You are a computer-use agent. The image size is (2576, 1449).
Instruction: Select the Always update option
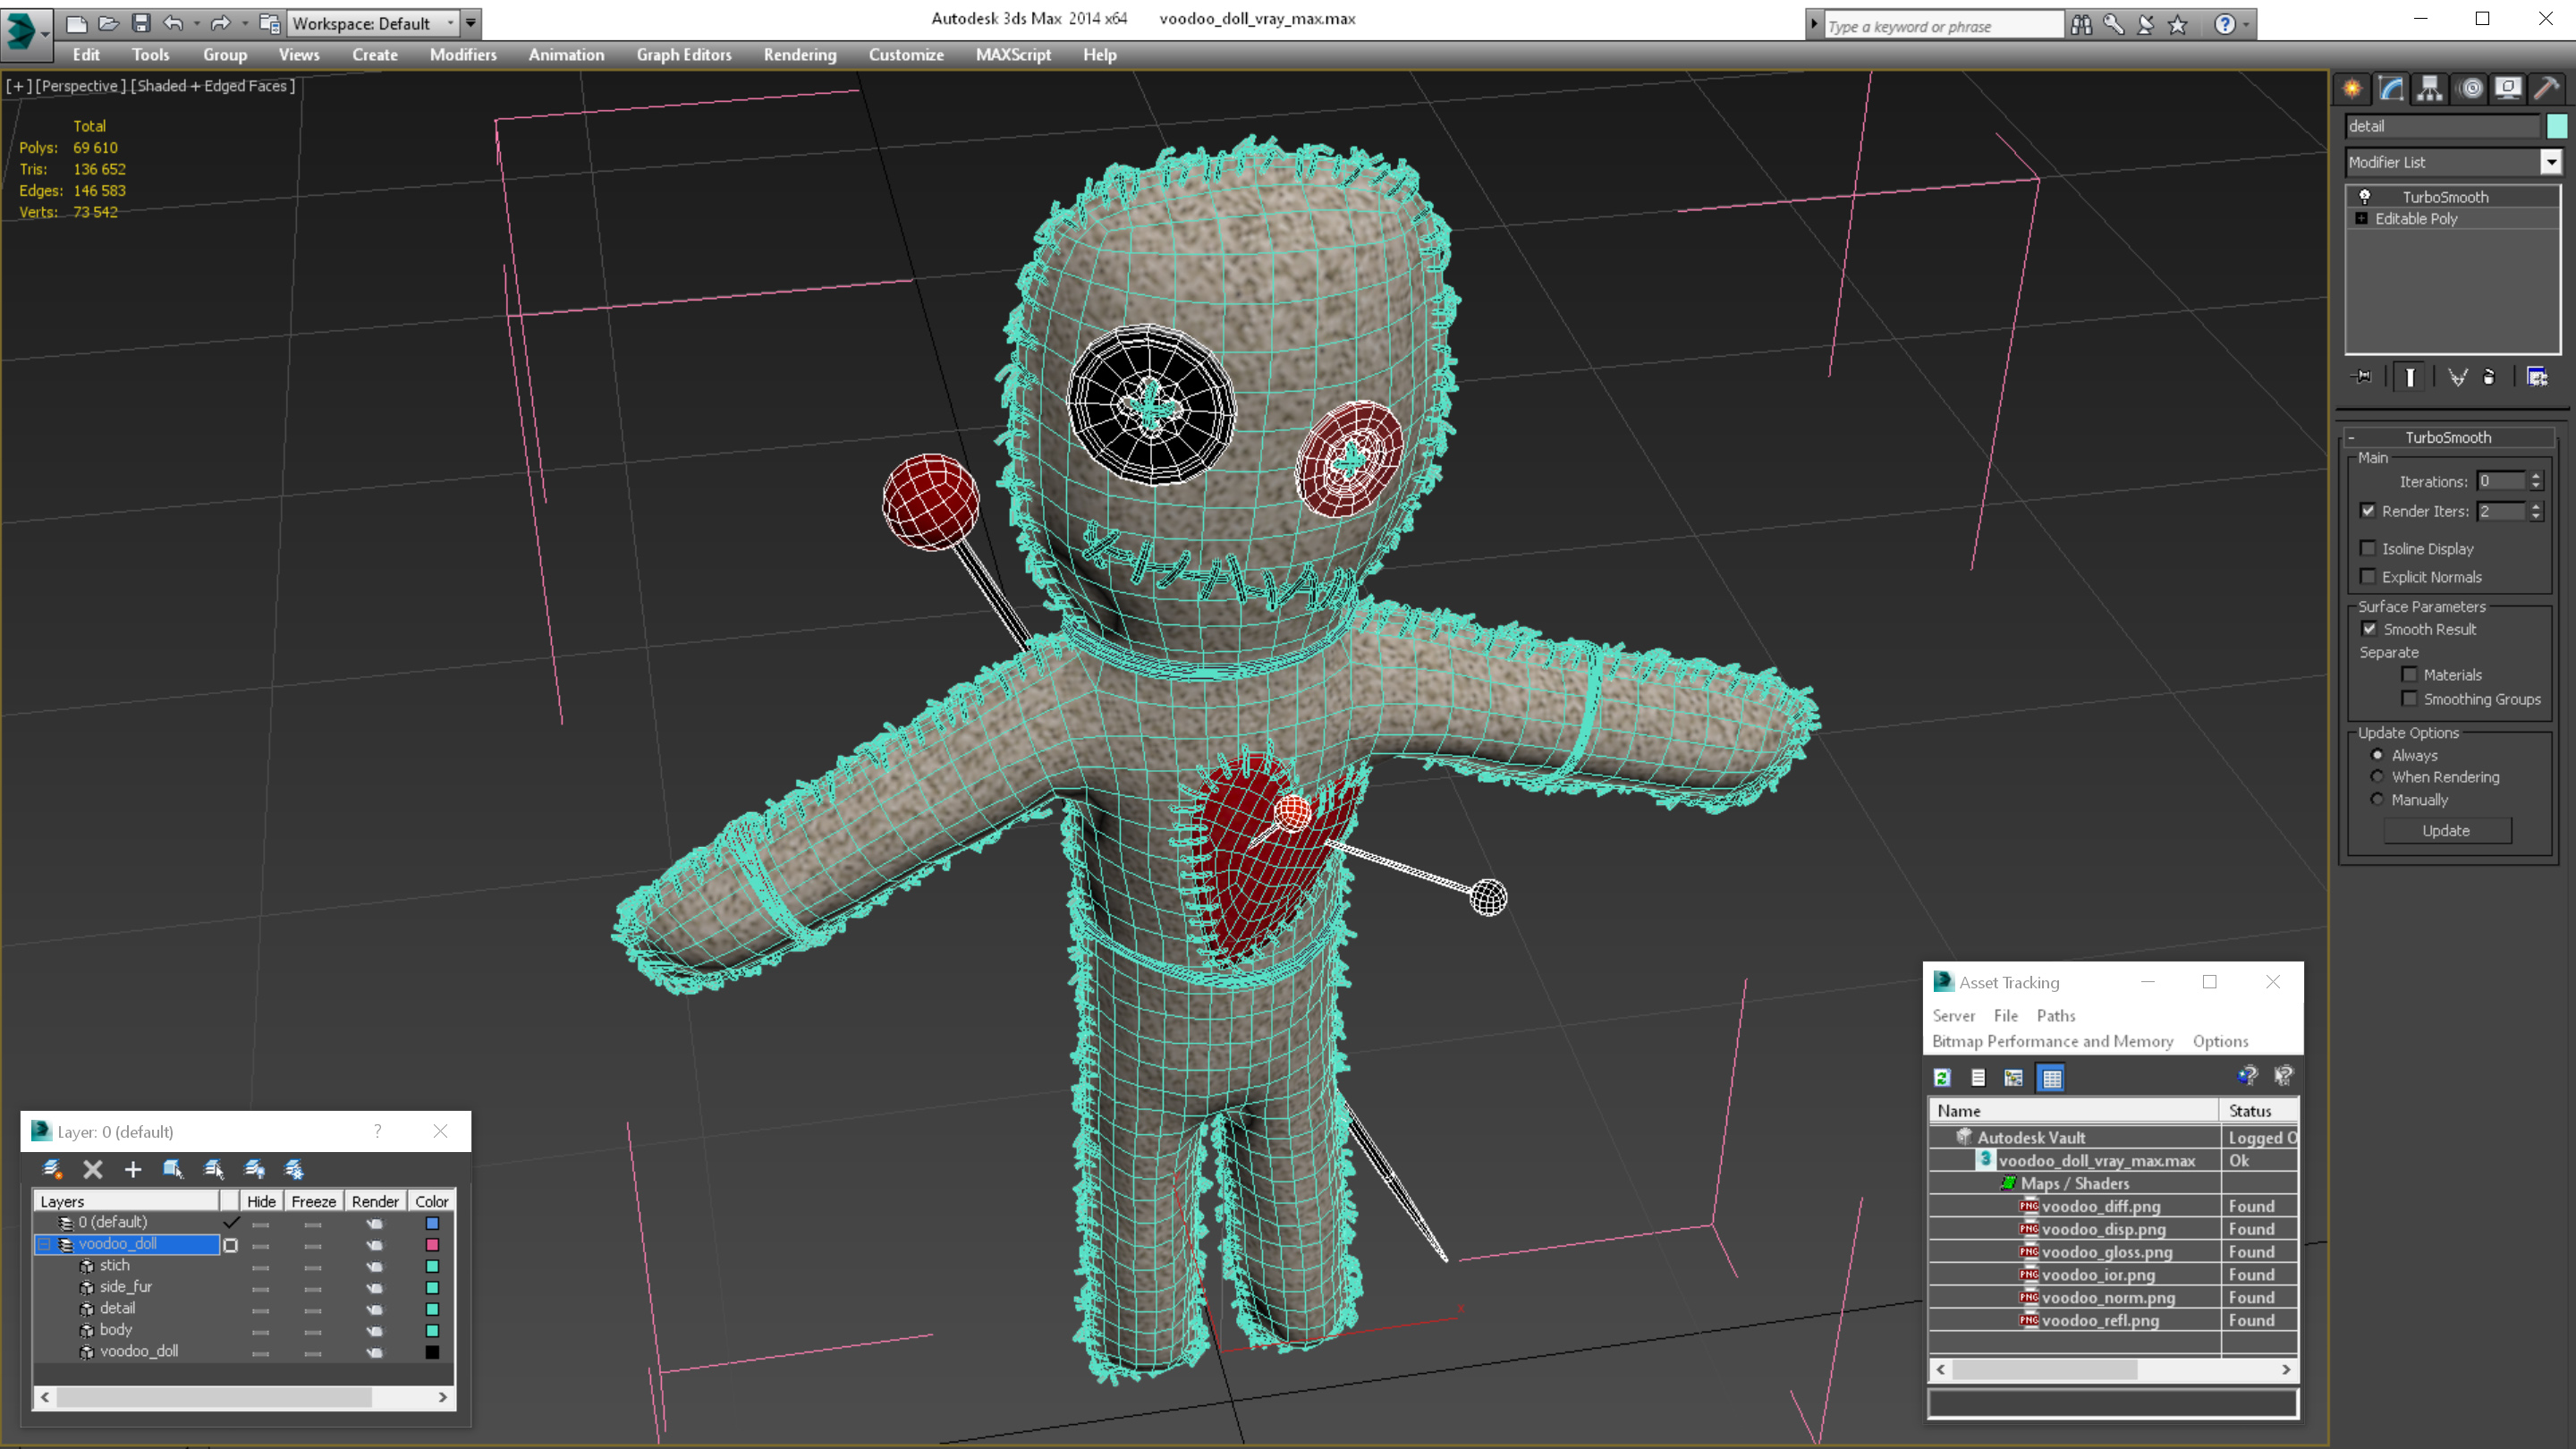[2378, 755]
